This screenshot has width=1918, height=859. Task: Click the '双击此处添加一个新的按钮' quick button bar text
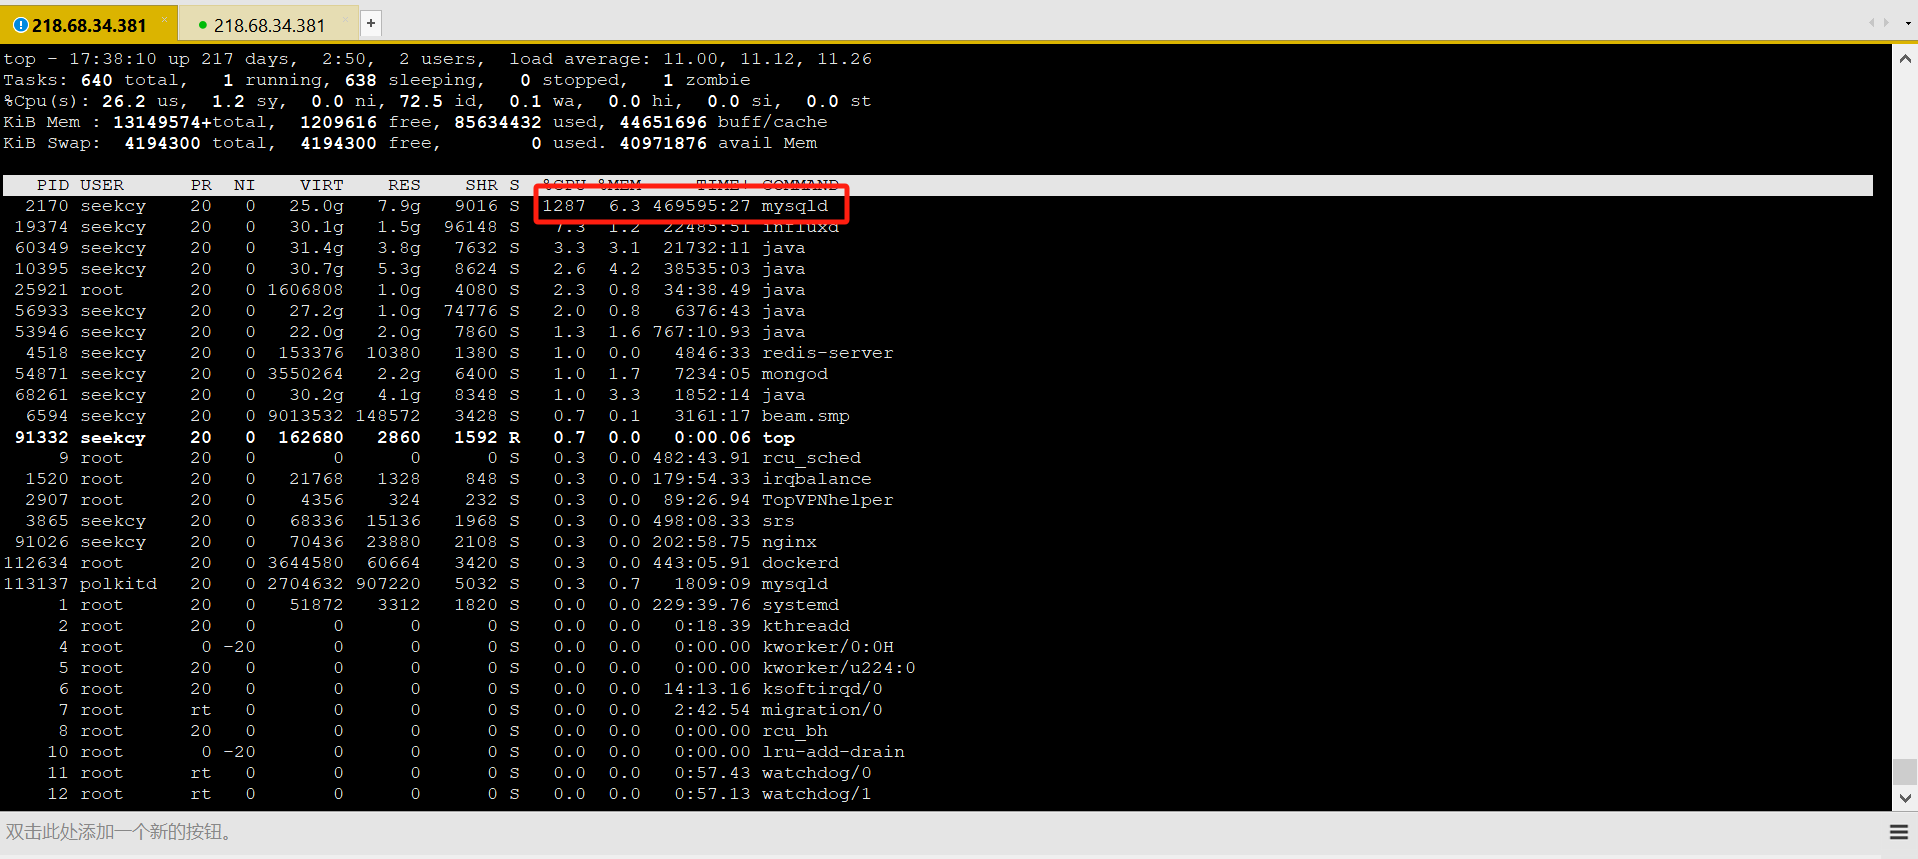[120, 832]
